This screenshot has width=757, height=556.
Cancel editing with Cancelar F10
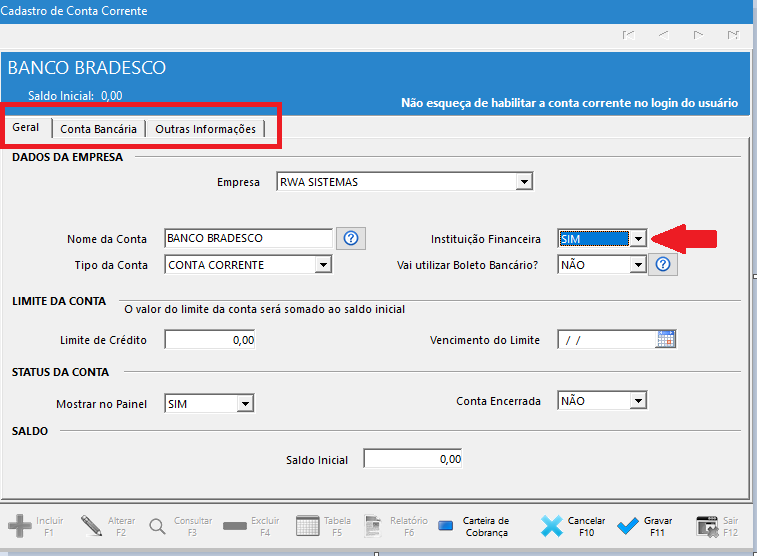(x=573, y=526)
